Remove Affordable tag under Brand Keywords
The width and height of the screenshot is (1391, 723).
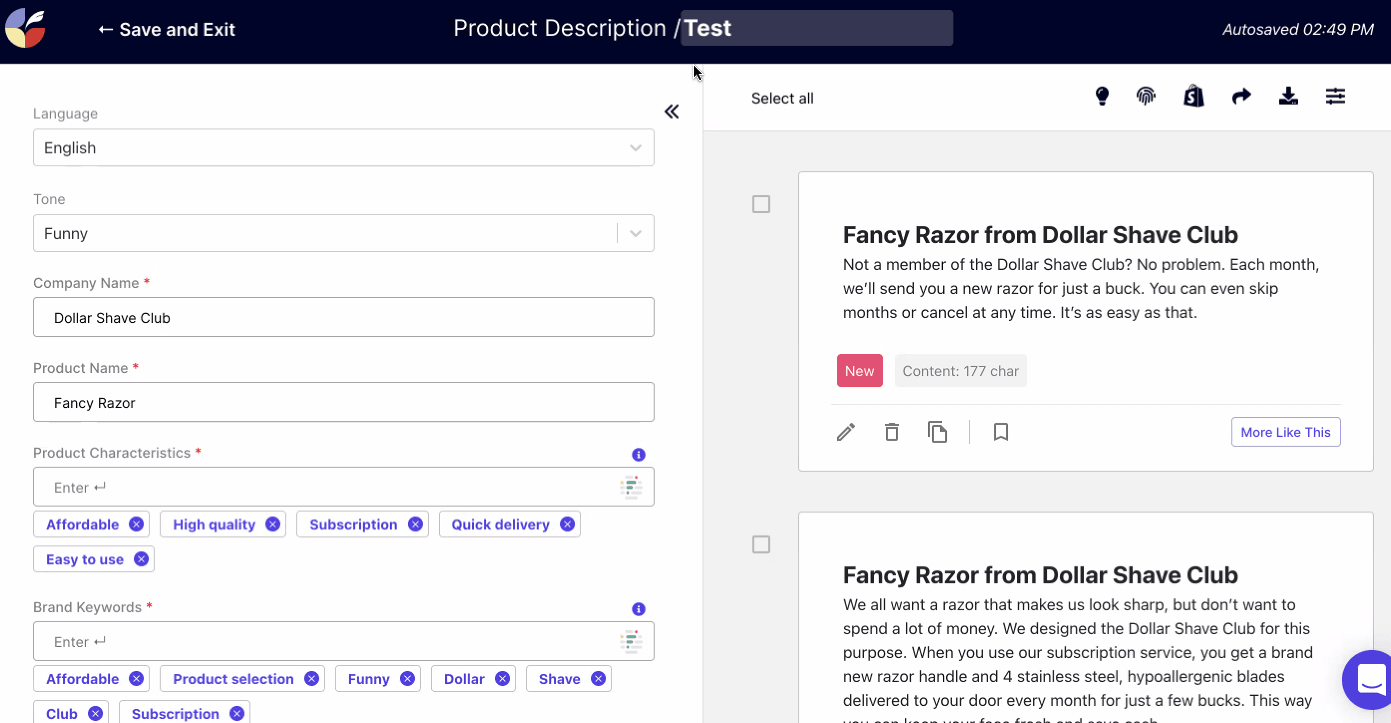136,678
